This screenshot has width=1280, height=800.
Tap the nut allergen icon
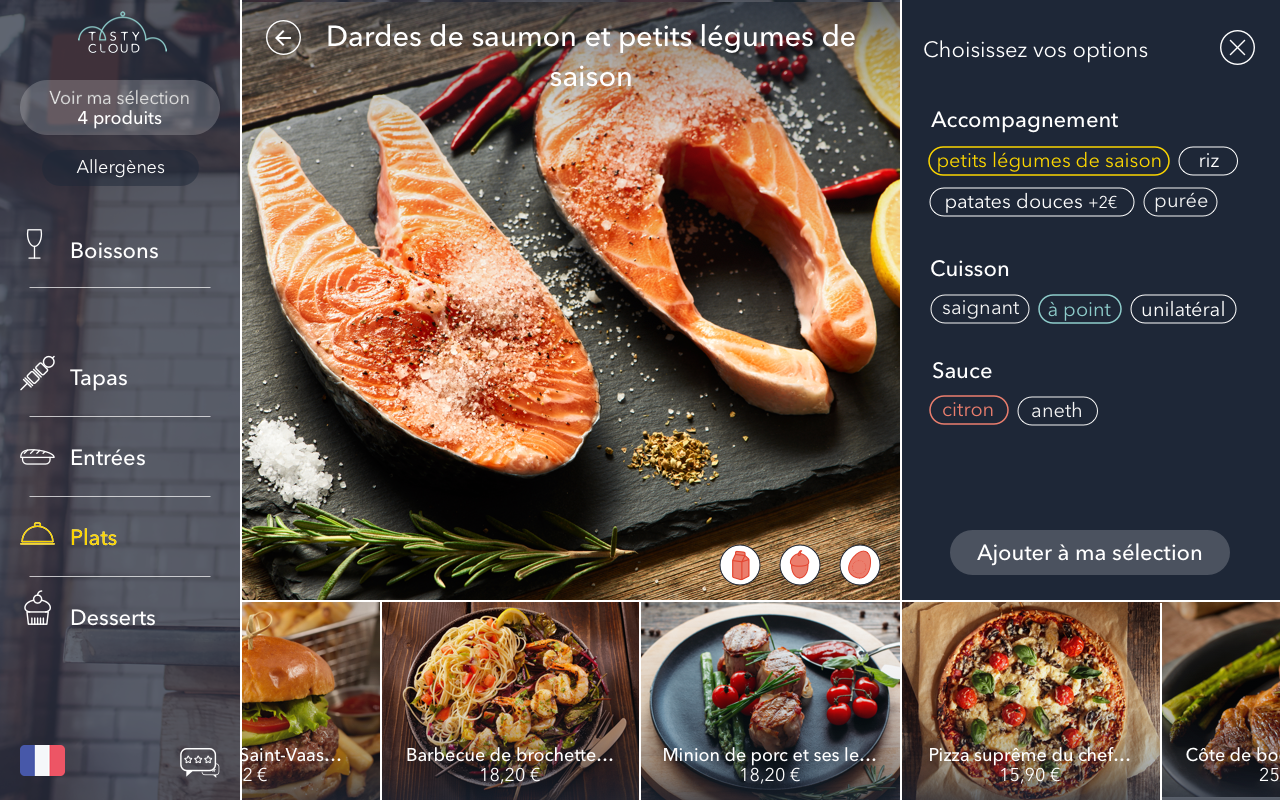pos(800,565)
